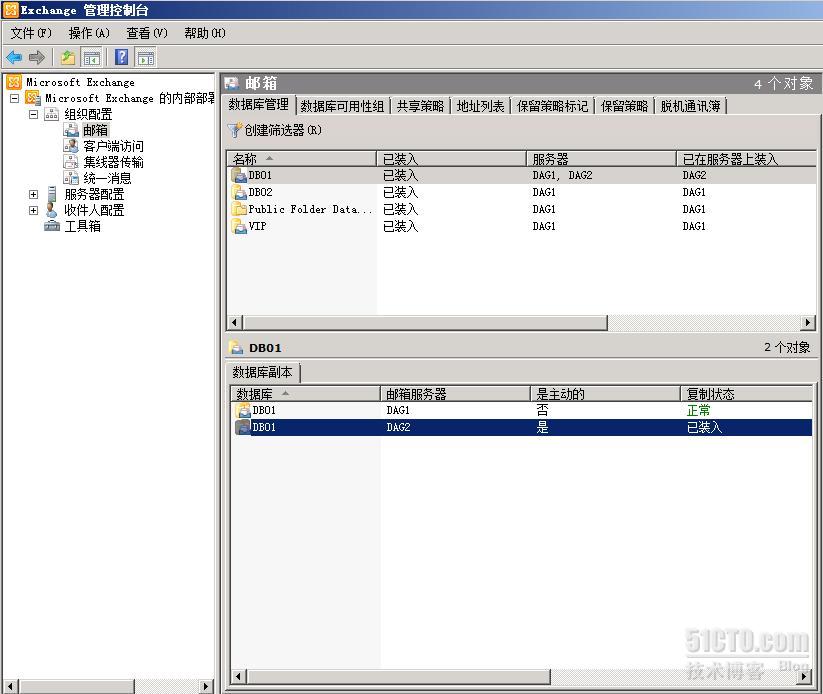Click right arrow of database list scrollbar
This screenshot has width=823, height=694.
pyautogui.click(x=809, y=322)
